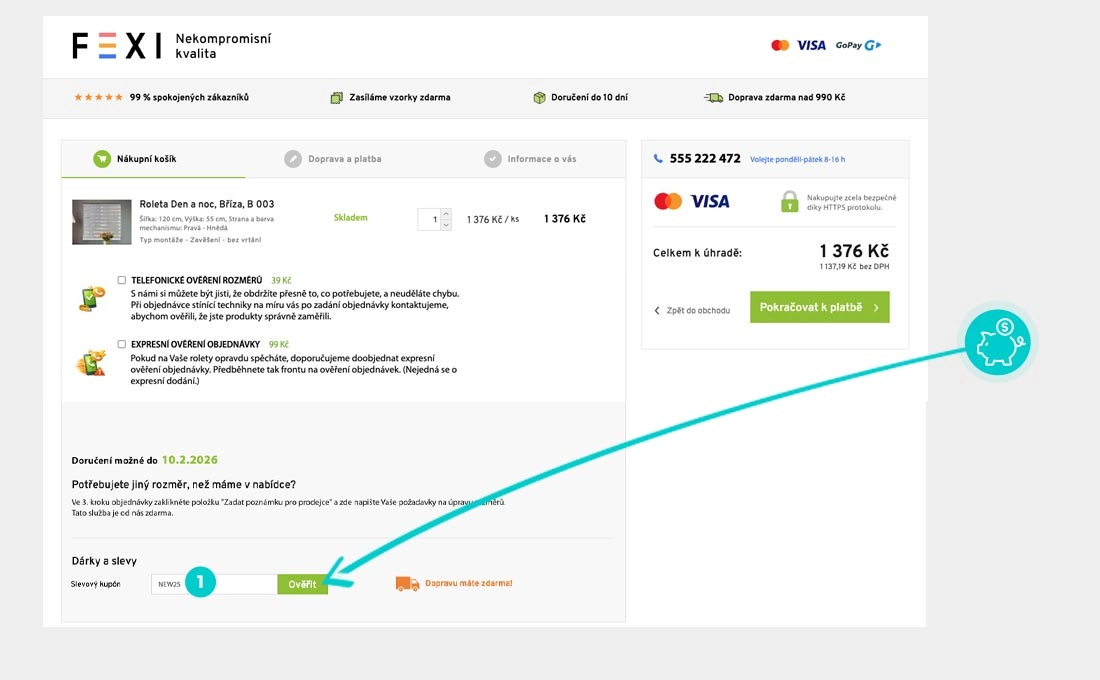The image size is (1100, 680).
Task: Click the Mastercard icon in the header
Action: pos(780,46)
